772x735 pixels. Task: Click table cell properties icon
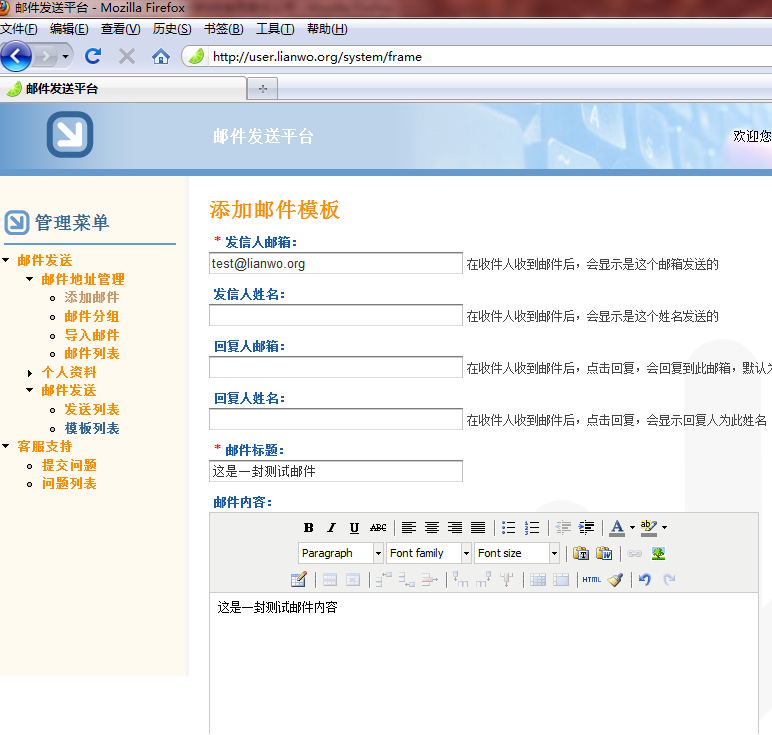[353, 580]
